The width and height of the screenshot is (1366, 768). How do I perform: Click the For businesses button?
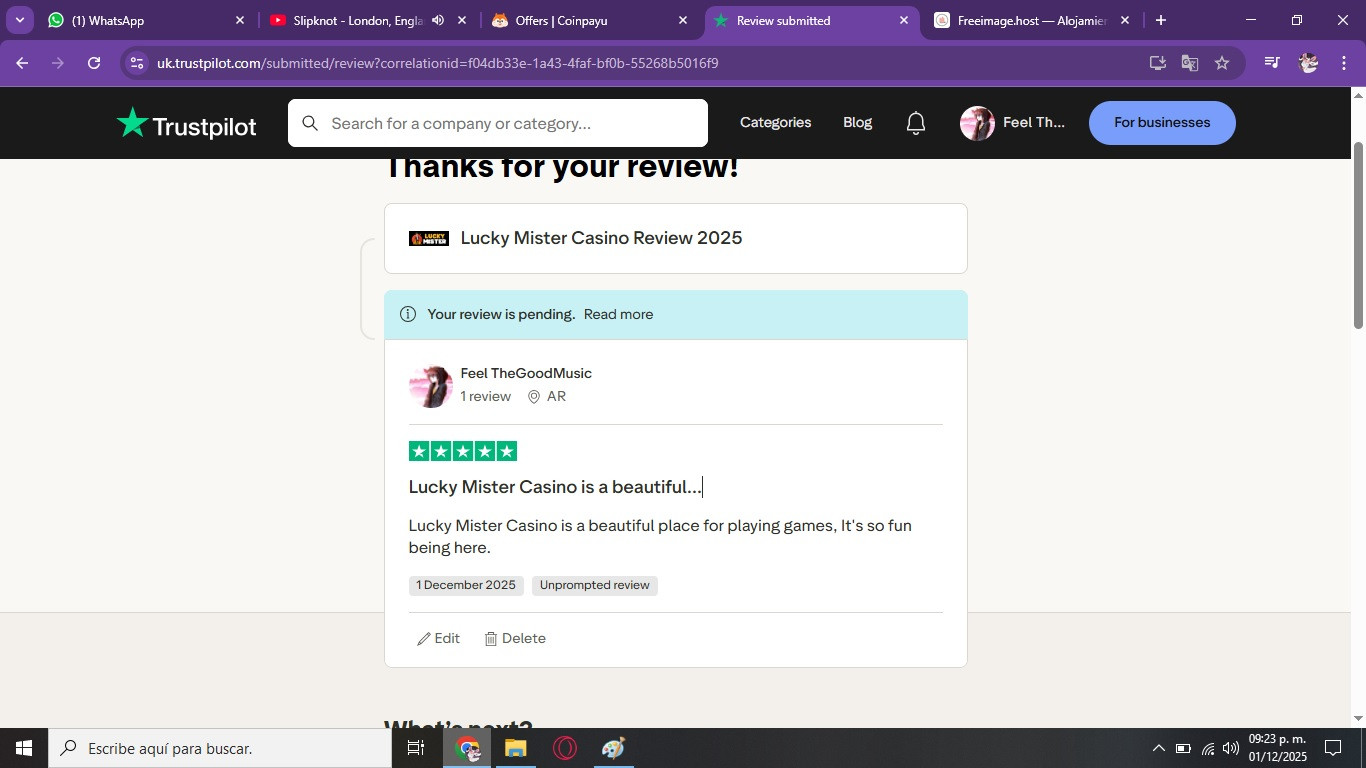1162,123
